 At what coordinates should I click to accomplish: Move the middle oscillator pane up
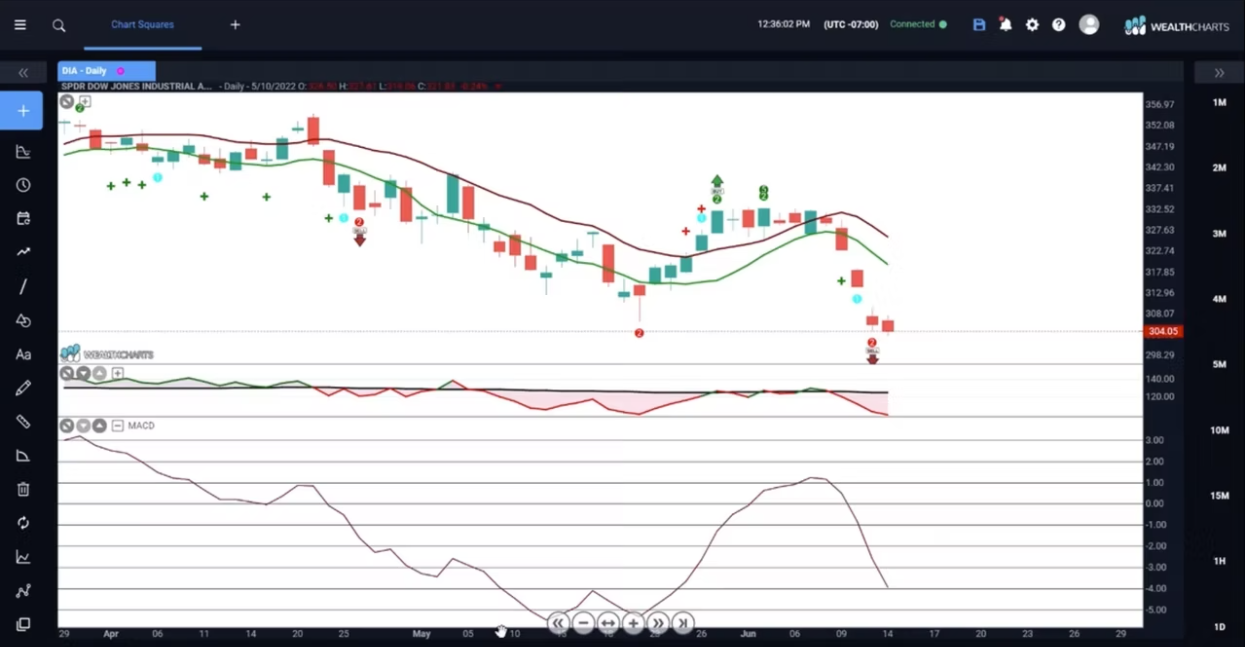tap(100, 374)
